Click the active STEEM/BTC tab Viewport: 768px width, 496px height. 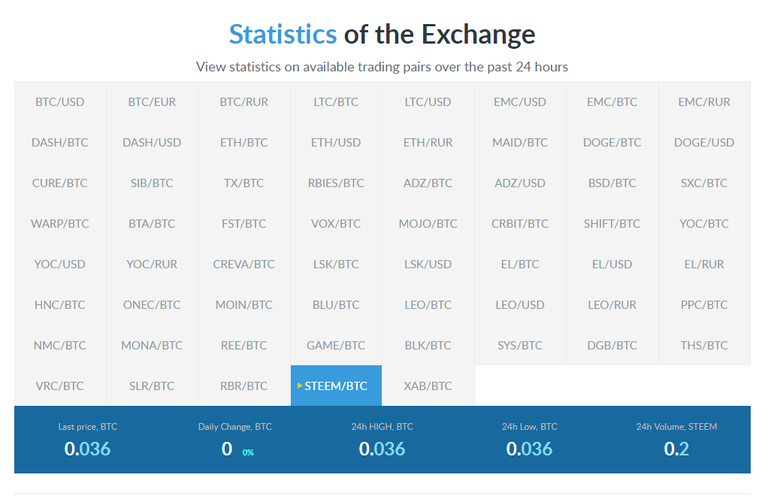click(336, 386)
